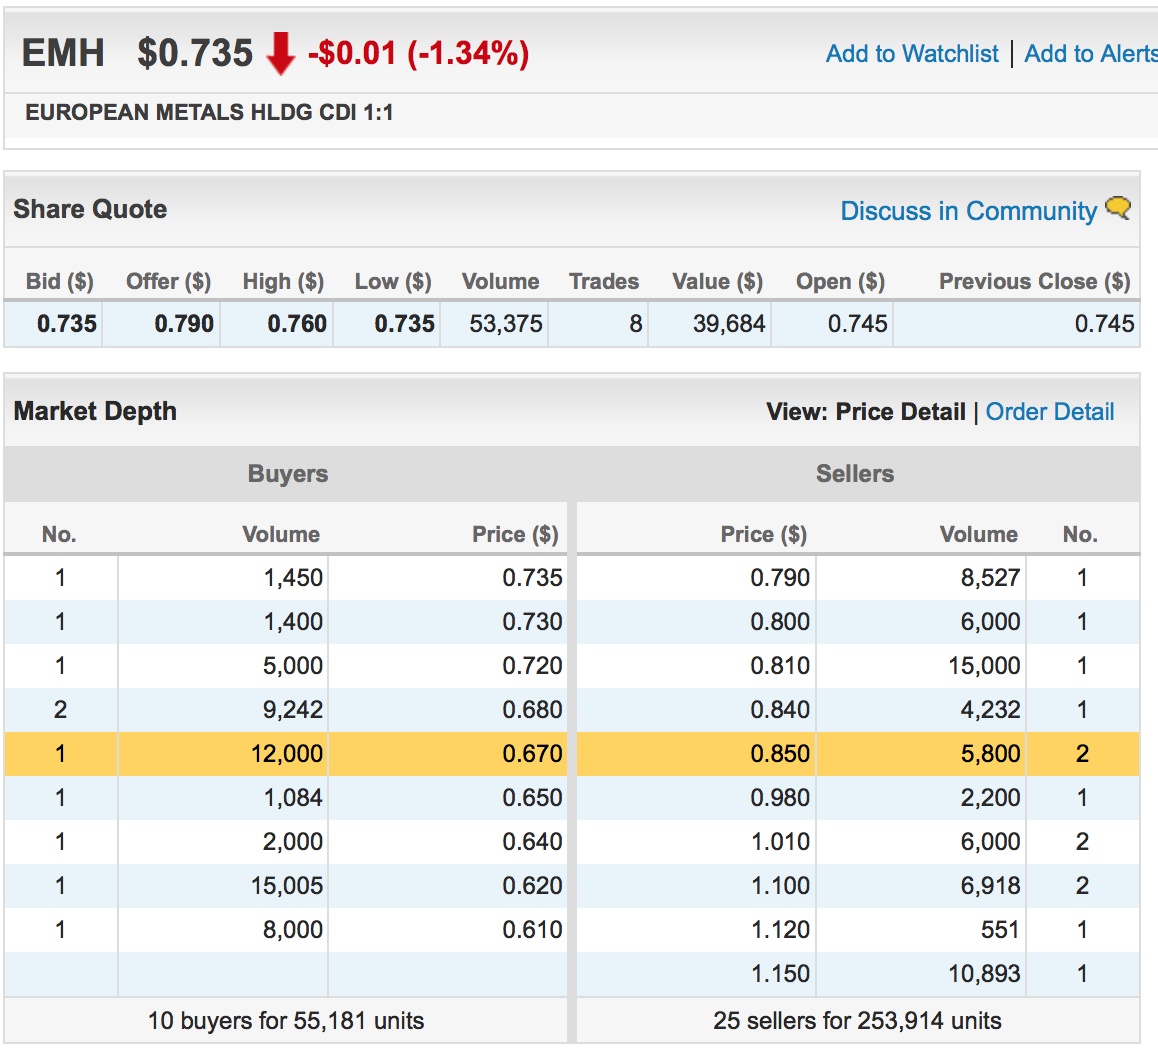Image resolution: width=1158 pixels, height=1054 pixels.
Task: Click buyer price 0.640
Action: tap(532, 841)
